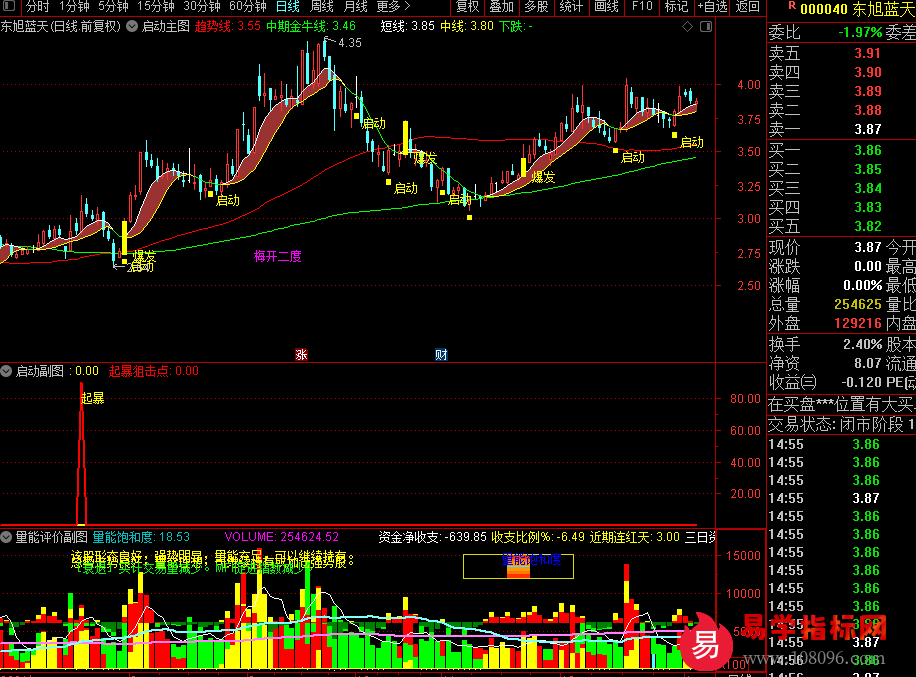Viewport: 916px width, 677px height.
Task: Switch to the 日线 daily chart tab
Action: pyautogui.click(x=287, y=7)
